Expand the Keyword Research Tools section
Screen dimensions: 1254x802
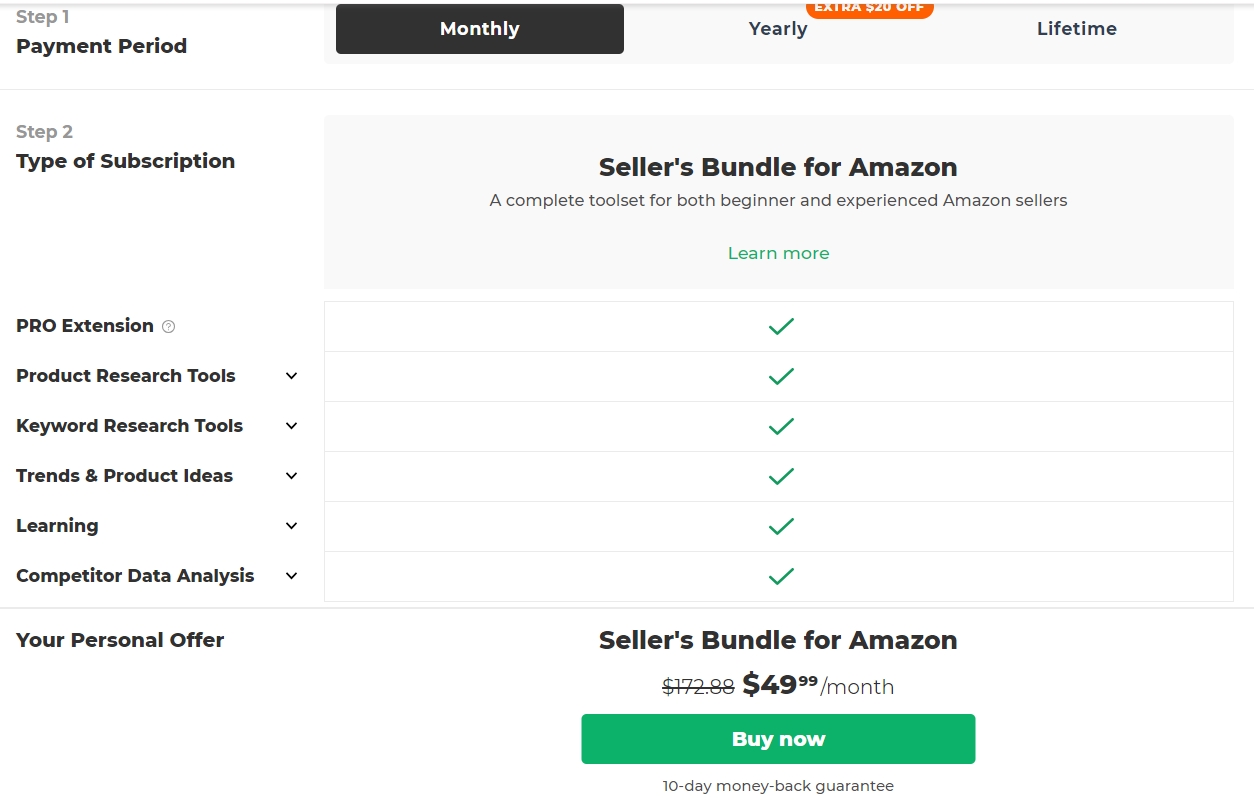[291, 426]
